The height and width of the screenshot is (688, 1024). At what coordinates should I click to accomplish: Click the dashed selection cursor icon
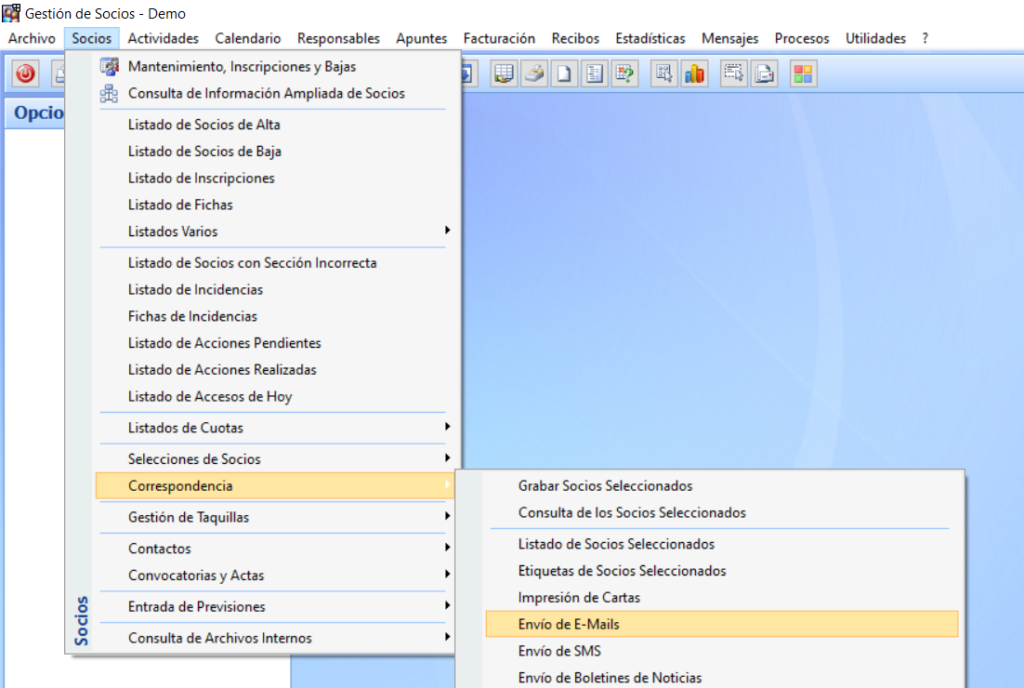pyautogui.click(x=735, y=74)
